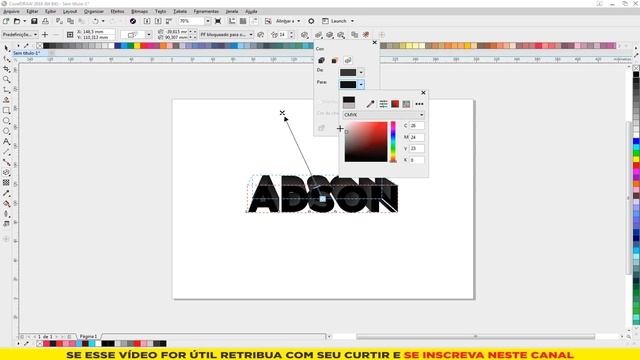Select the Zoom magnifier tool
The height and width of the screenshot is (360, 640).
pyautogui.click(x=7, y=80)
